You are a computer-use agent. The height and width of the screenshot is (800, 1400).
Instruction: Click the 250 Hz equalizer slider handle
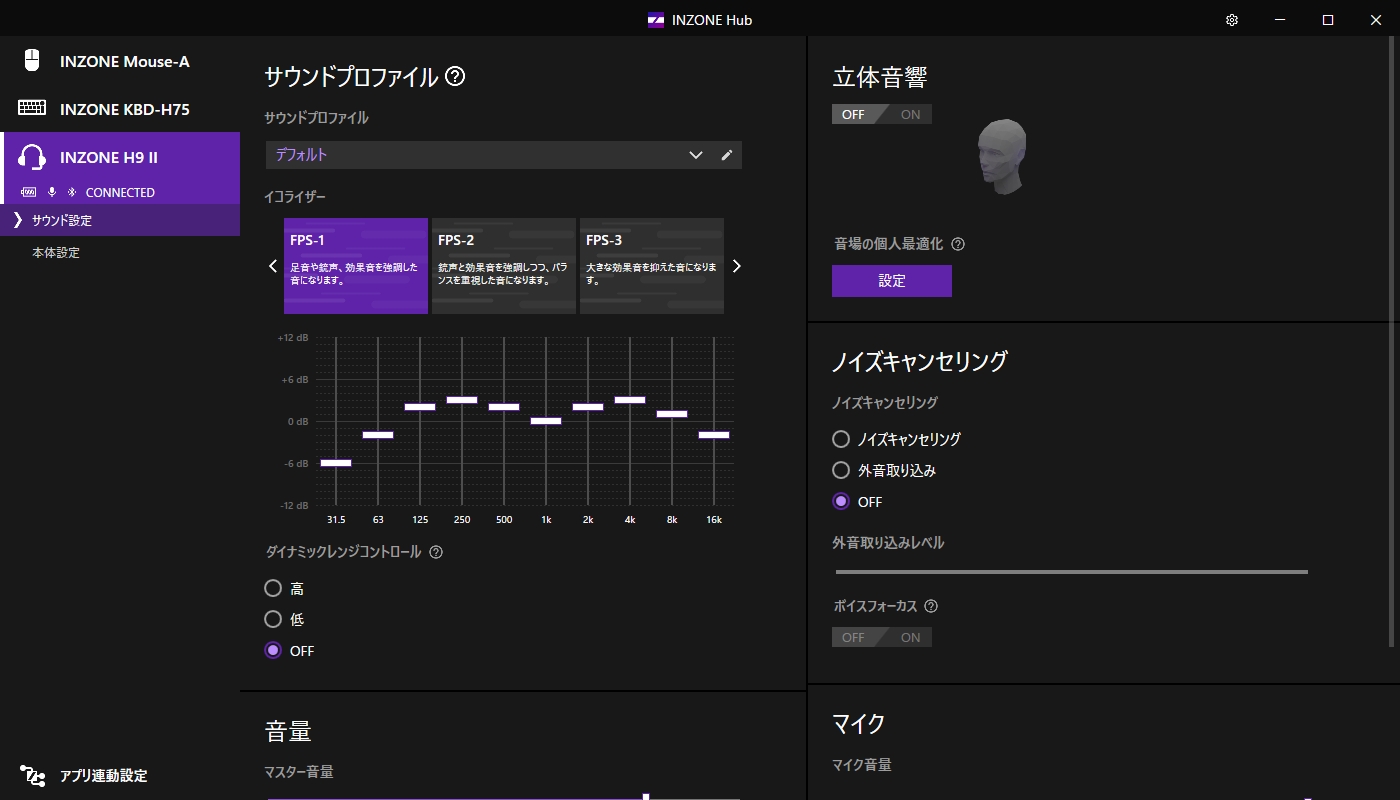[x=462, y=400]
